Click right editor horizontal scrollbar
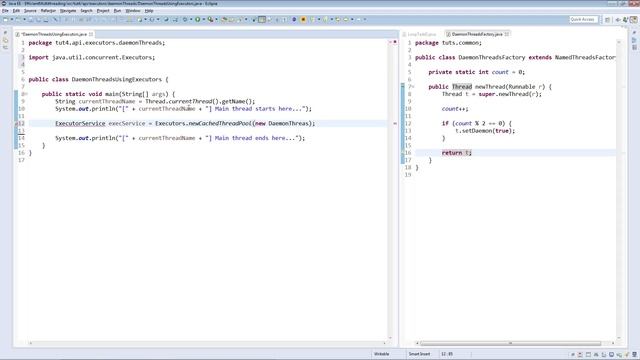This screenshot has height=360, width=640. [x=510, y=343]
